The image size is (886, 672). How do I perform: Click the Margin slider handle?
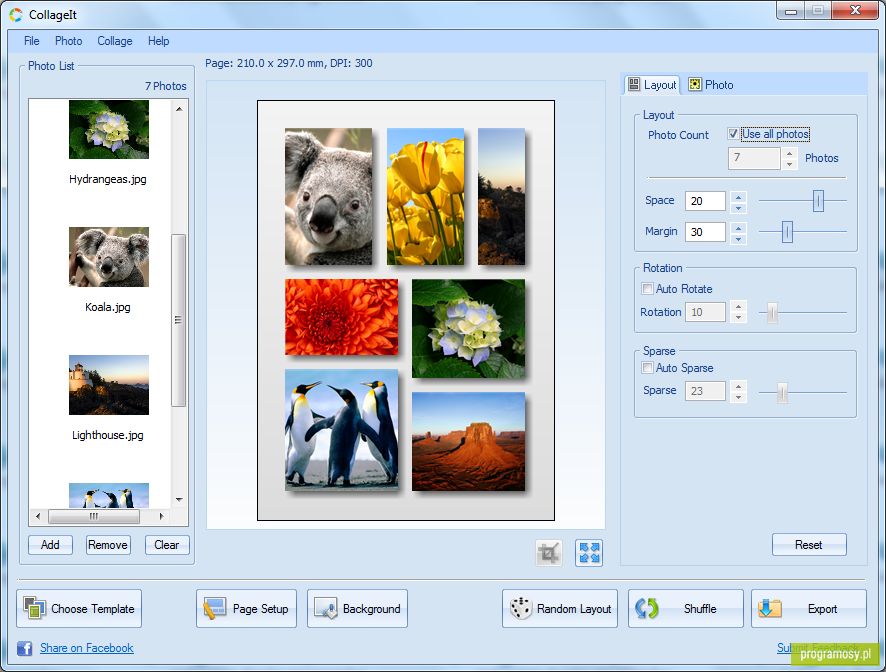point(787,232)
